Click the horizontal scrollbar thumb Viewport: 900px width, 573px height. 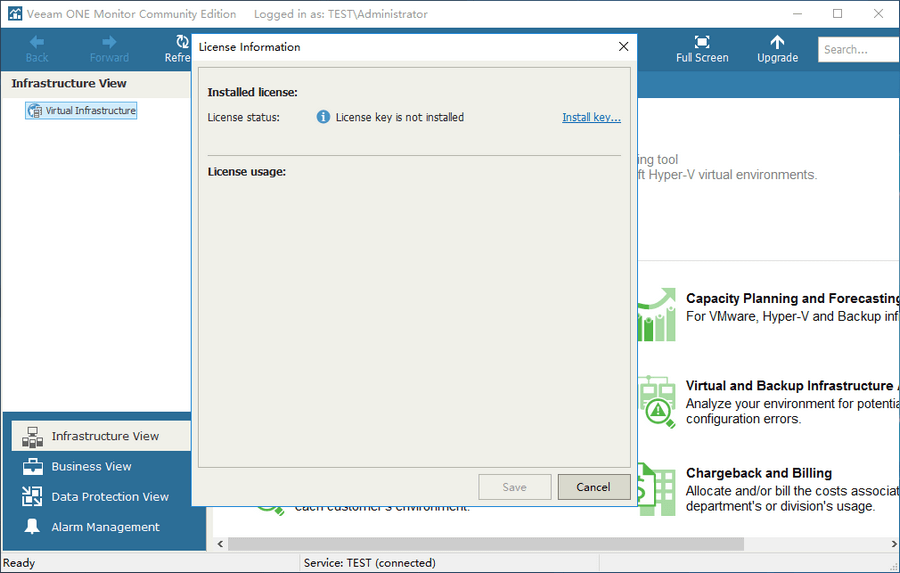click(486, 544)
